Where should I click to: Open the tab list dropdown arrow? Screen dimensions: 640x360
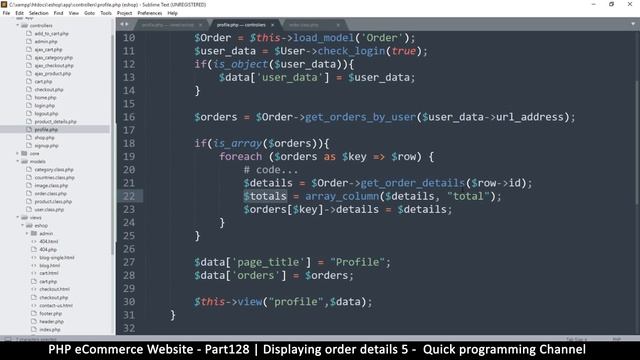tap(633, 24)
